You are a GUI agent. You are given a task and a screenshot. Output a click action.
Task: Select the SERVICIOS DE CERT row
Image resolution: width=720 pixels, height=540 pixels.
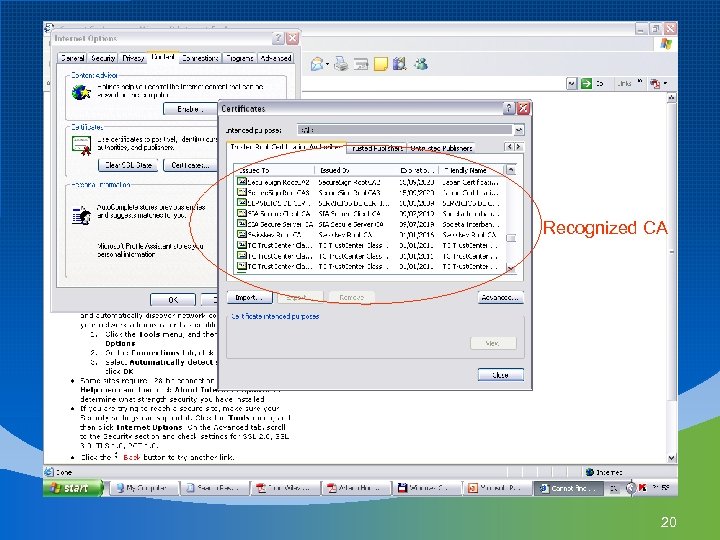pos(370,203)
